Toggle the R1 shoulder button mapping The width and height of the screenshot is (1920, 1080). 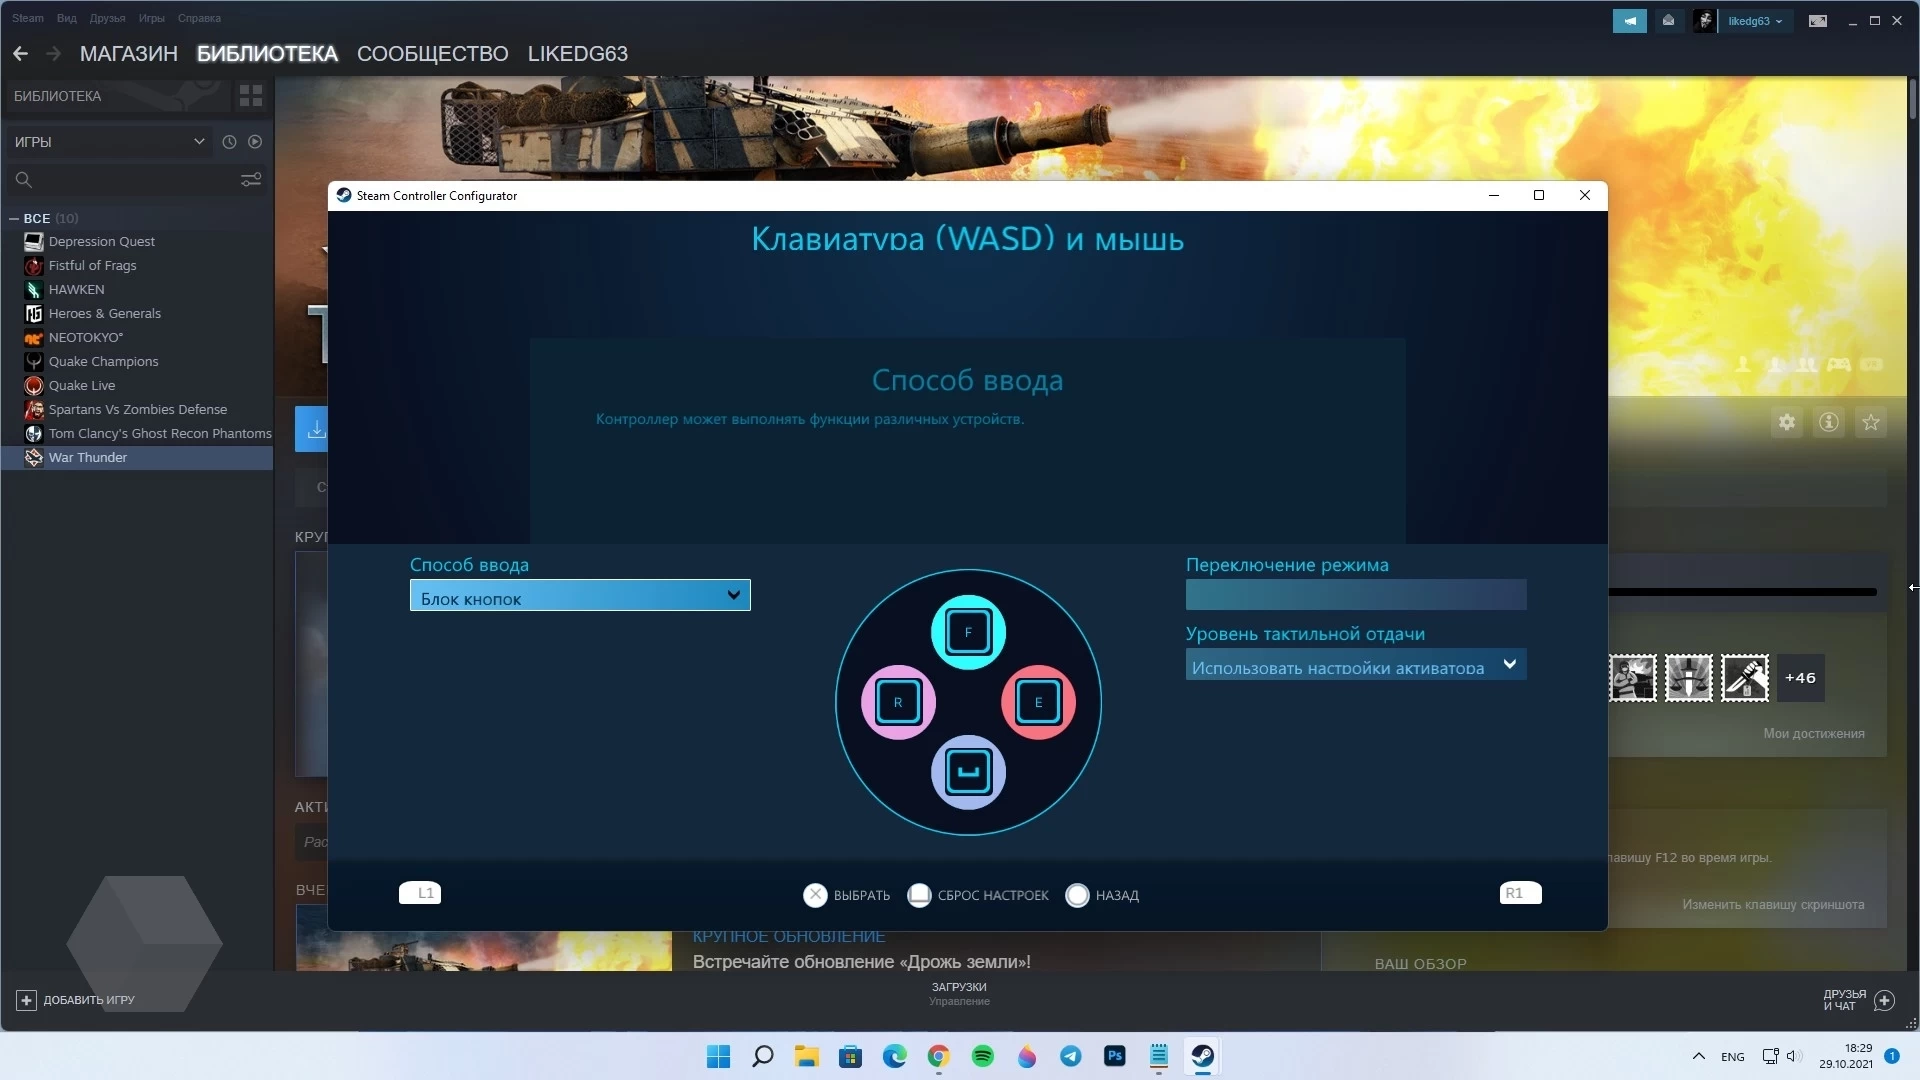tap(1514, 893)
